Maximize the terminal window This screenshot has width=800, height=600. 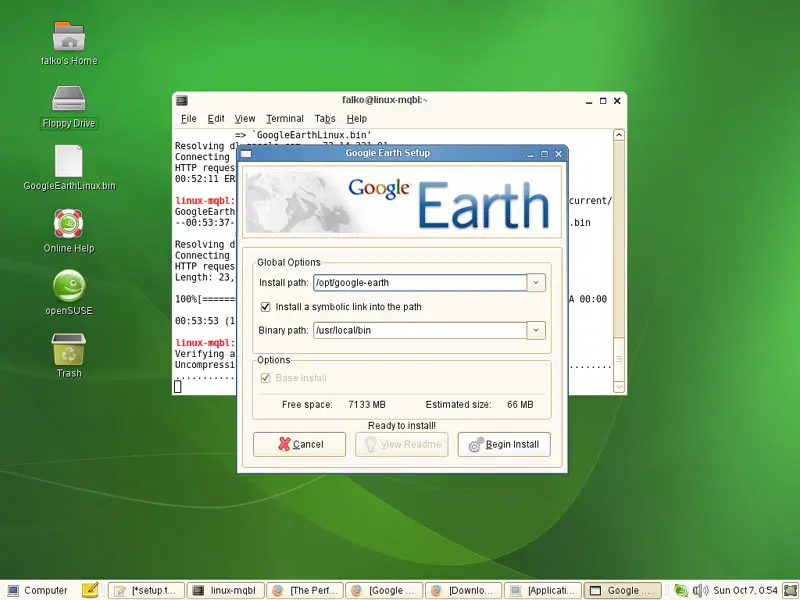[603, 101]
